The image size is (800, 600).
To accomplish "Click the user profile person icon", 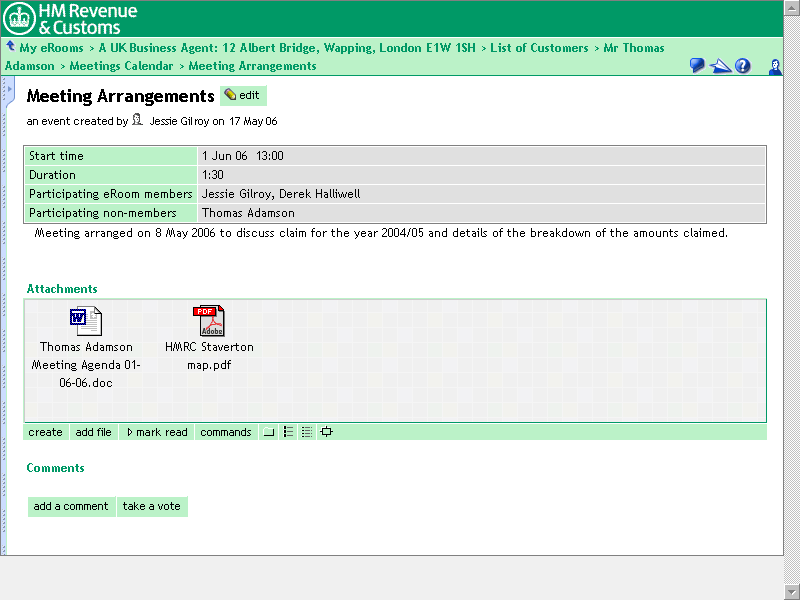I will [775, 66].
